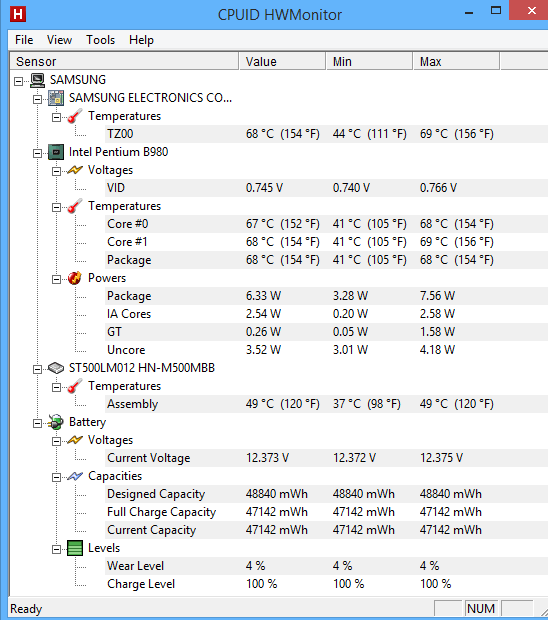Image resolution: width=548 pixels, height=620 pixels.
Task: Select the Designed Capacity row
Action: (327, 494)
